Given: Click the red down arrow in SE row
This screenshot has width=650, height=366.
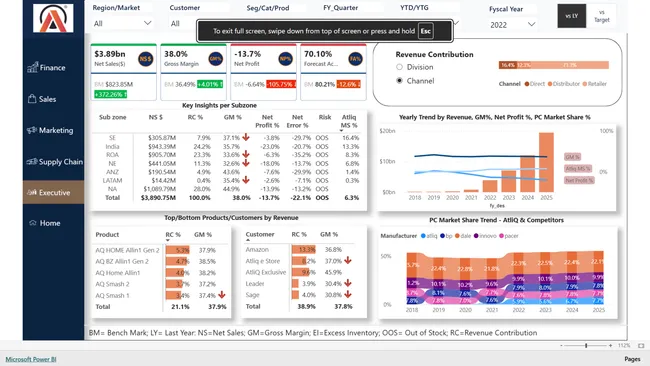Looking at the screenshot, I should click(x=246, y=137).
